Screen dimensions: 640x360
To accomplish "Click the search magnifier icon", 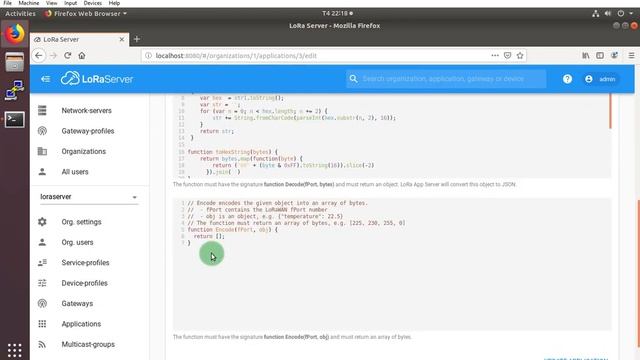I will (x=353, y=79).
